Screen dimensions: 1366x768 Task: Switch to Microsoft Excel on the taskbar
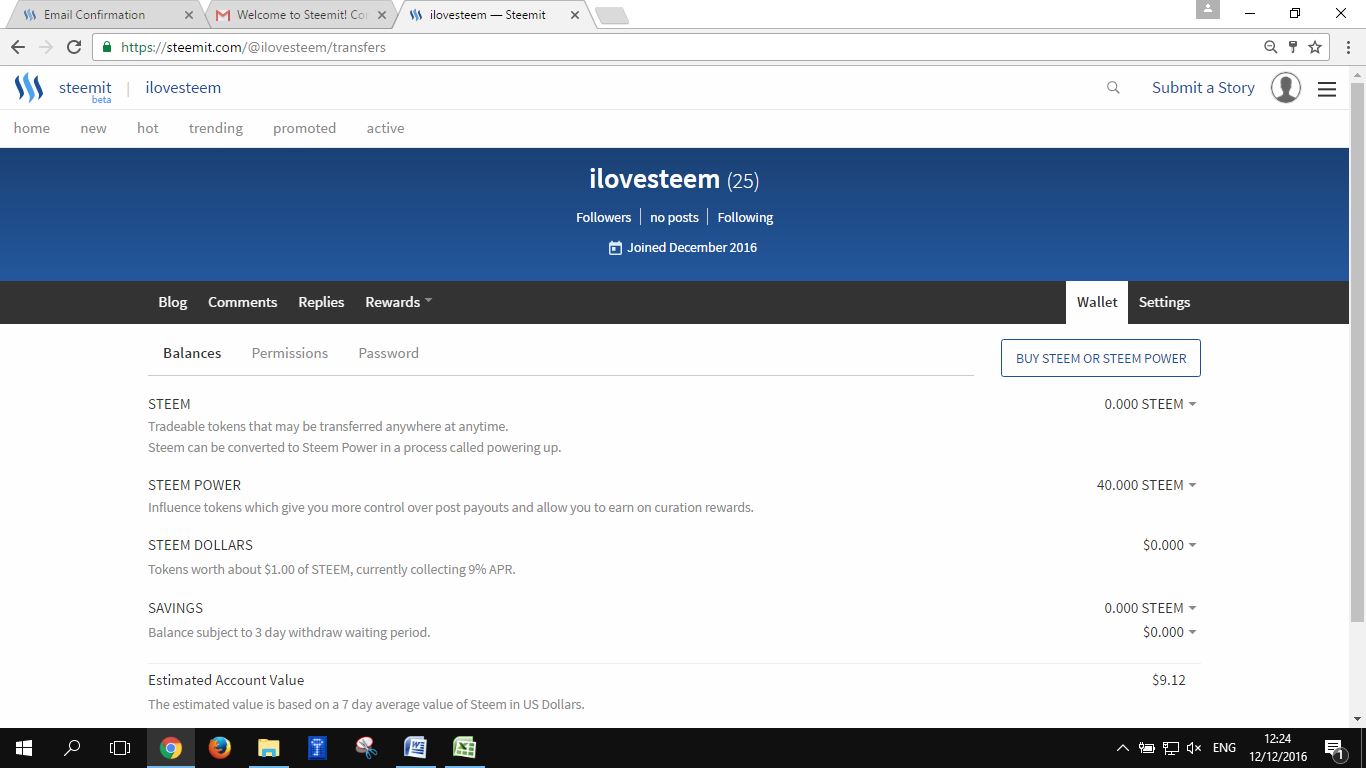click(464, 748)
